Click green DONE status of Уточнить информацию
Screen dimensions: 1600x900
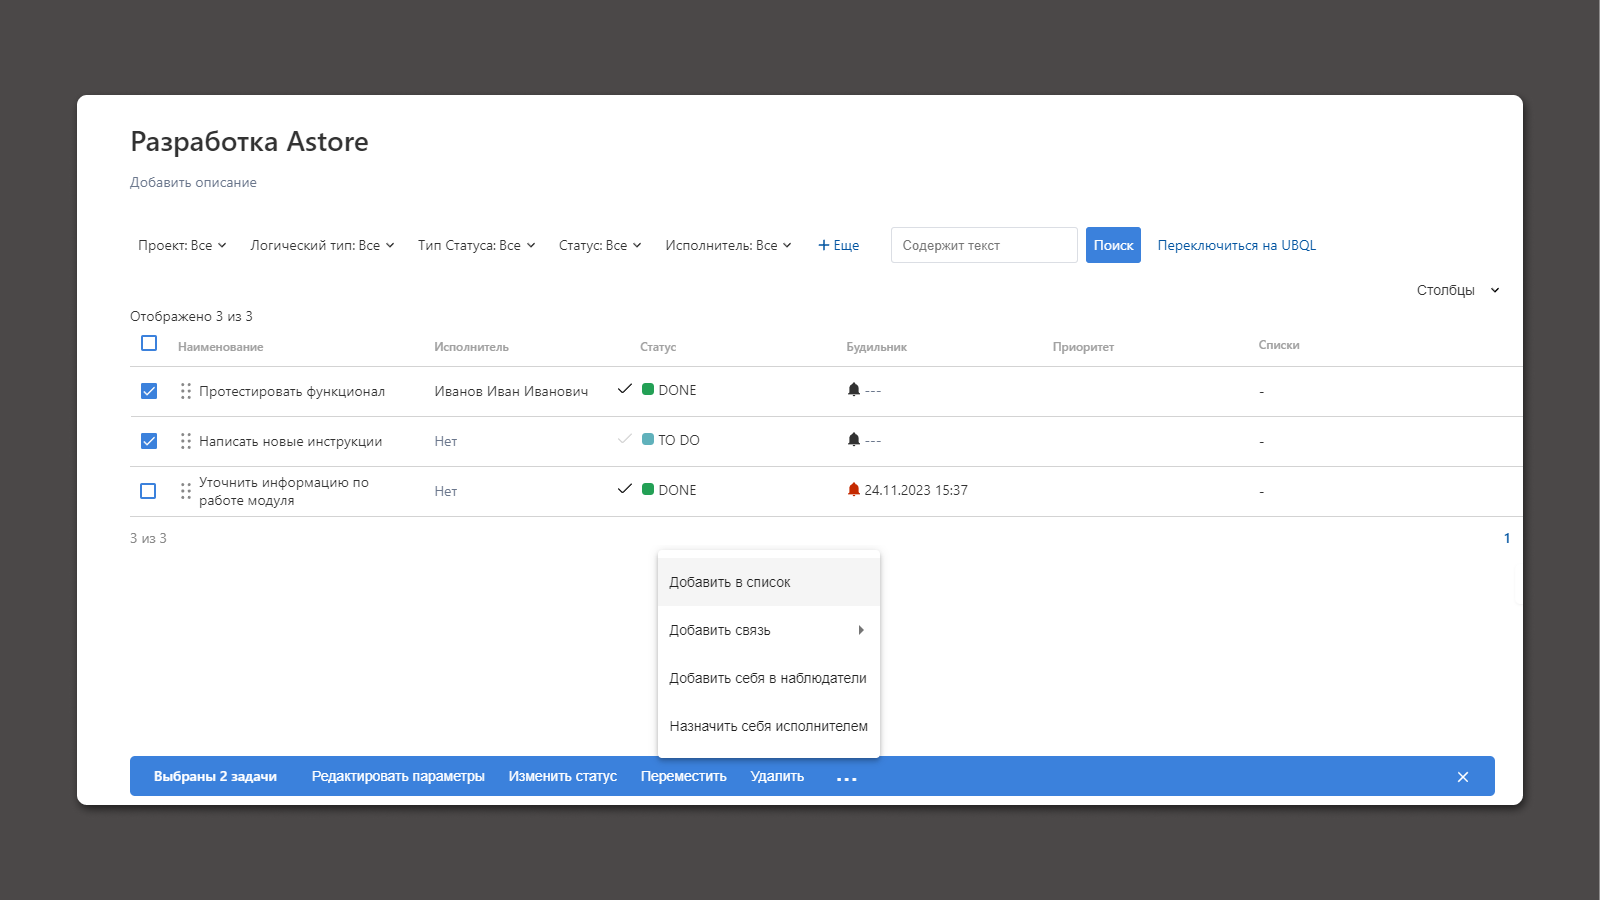tap(669, 490)
